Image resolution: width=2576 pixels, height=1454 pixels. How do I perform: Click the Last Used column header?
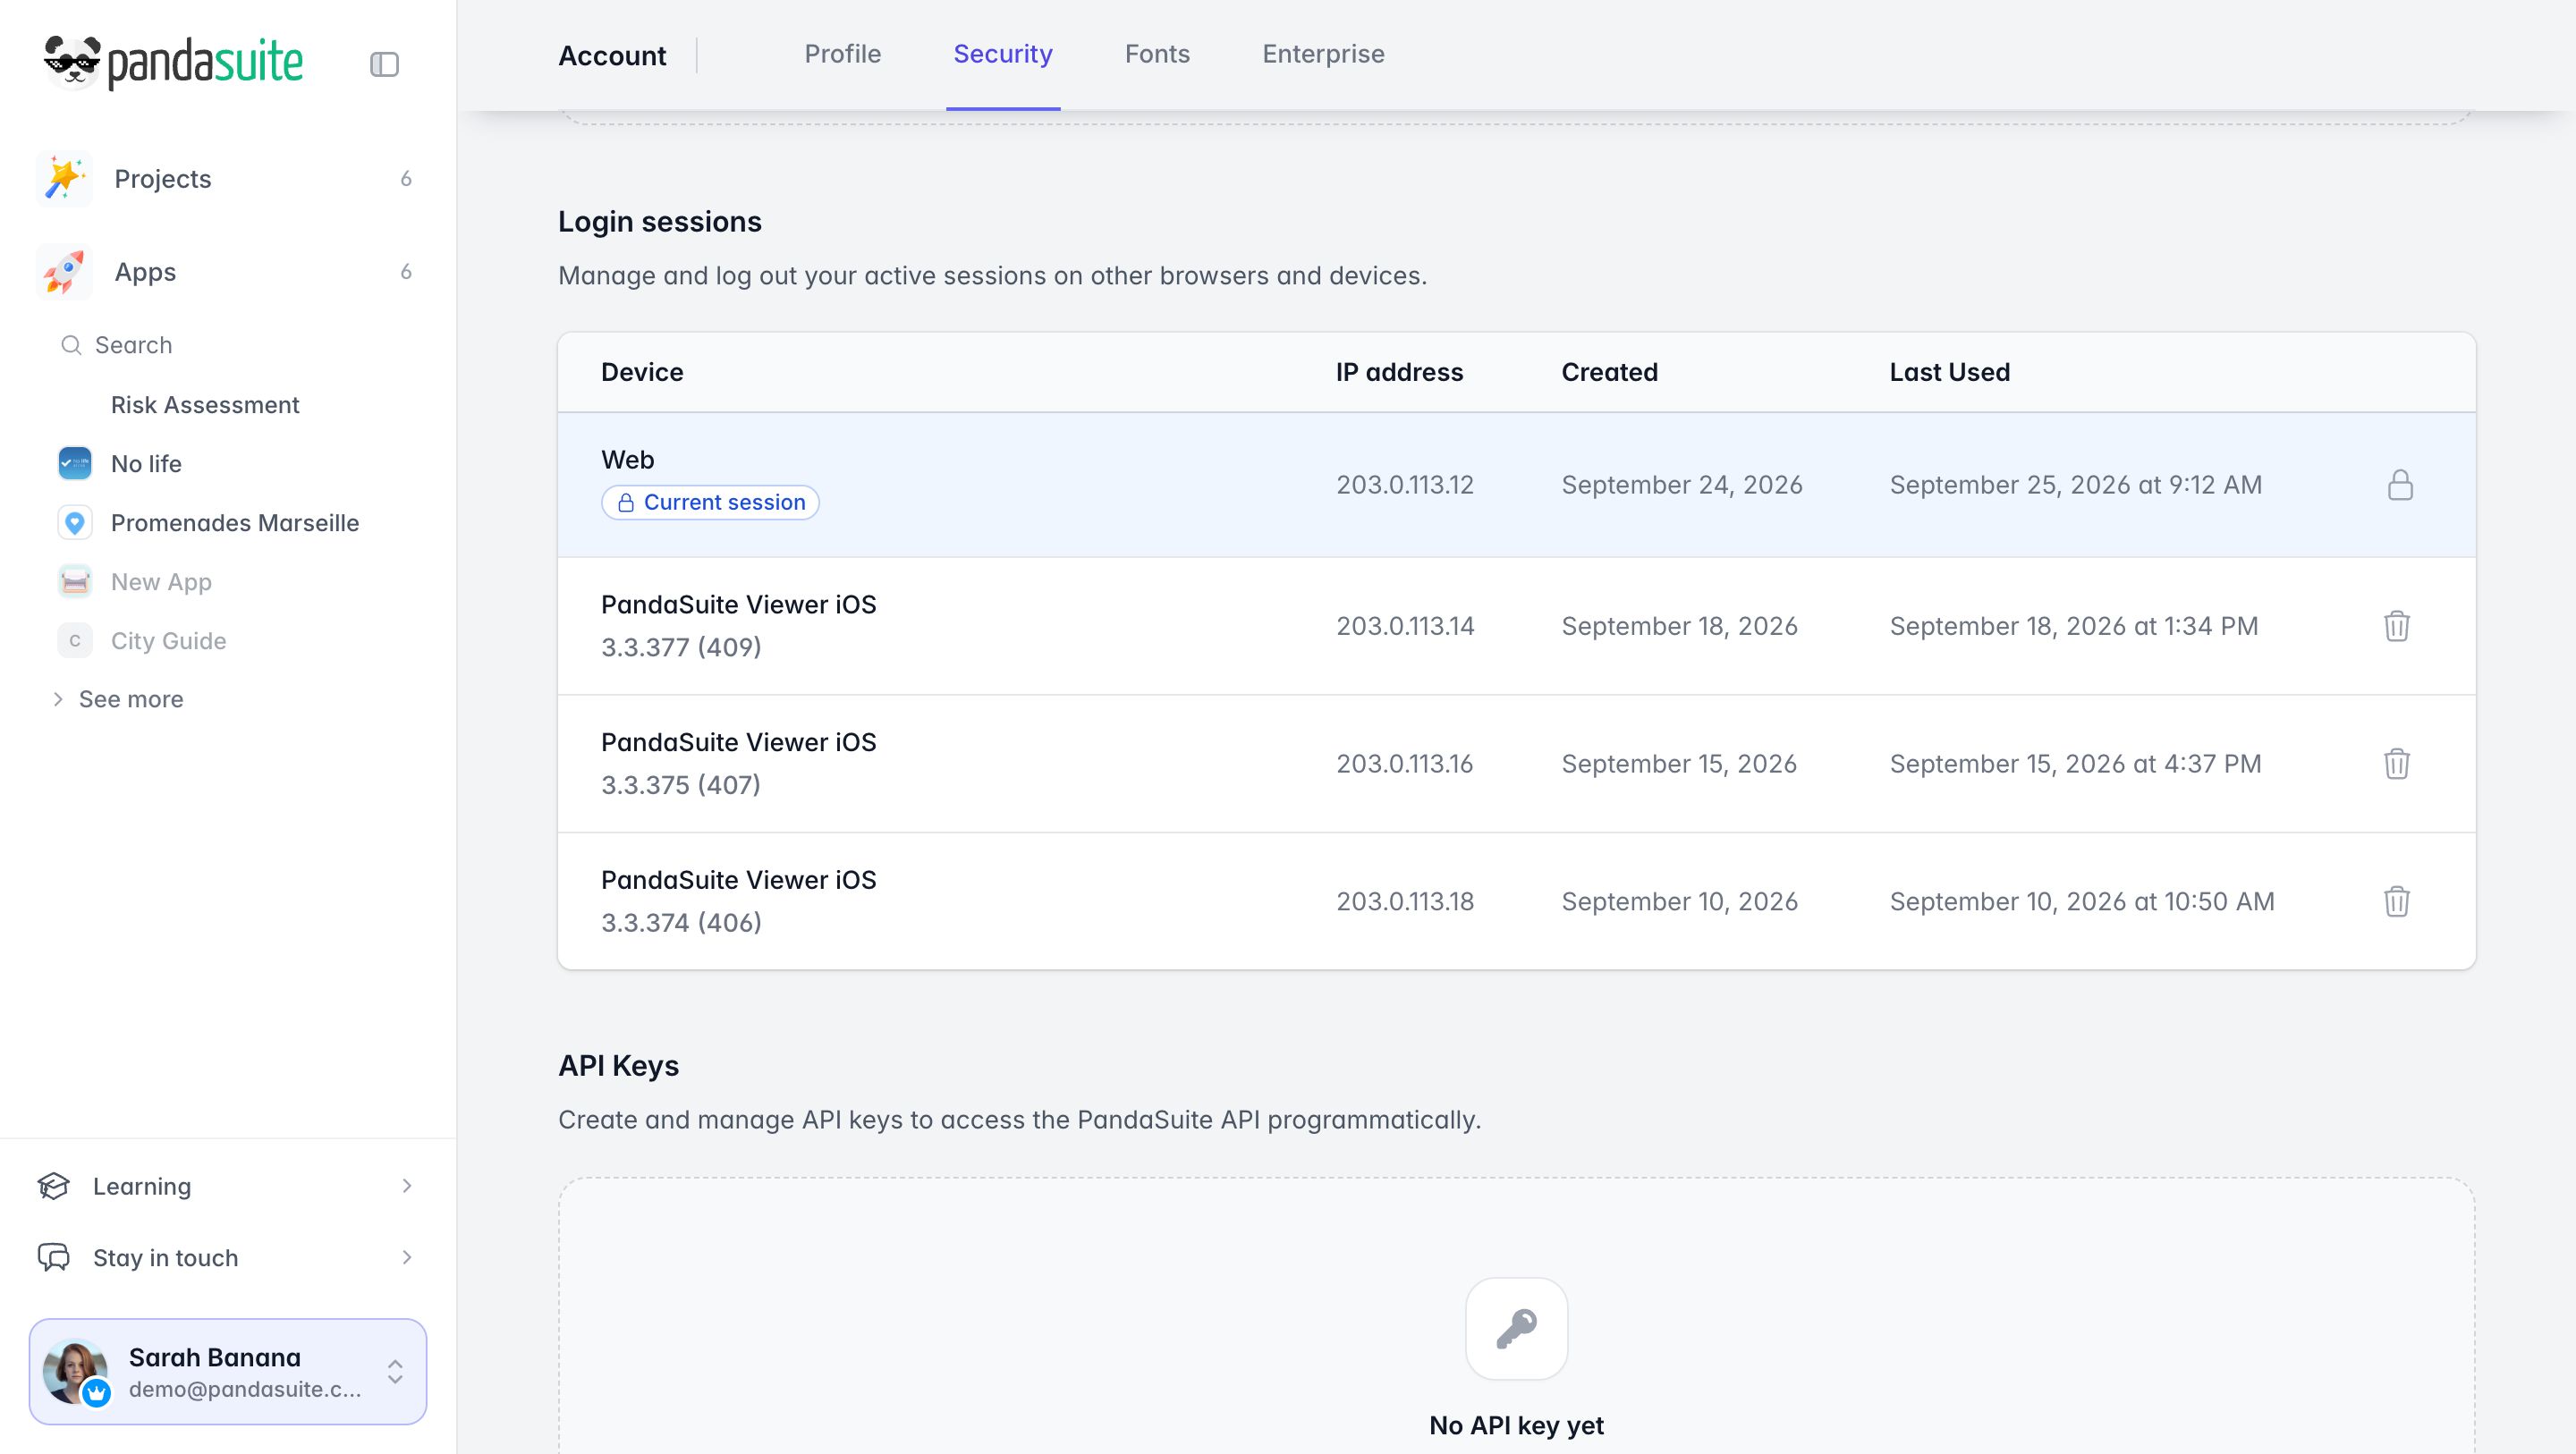tap(1949, 372)
